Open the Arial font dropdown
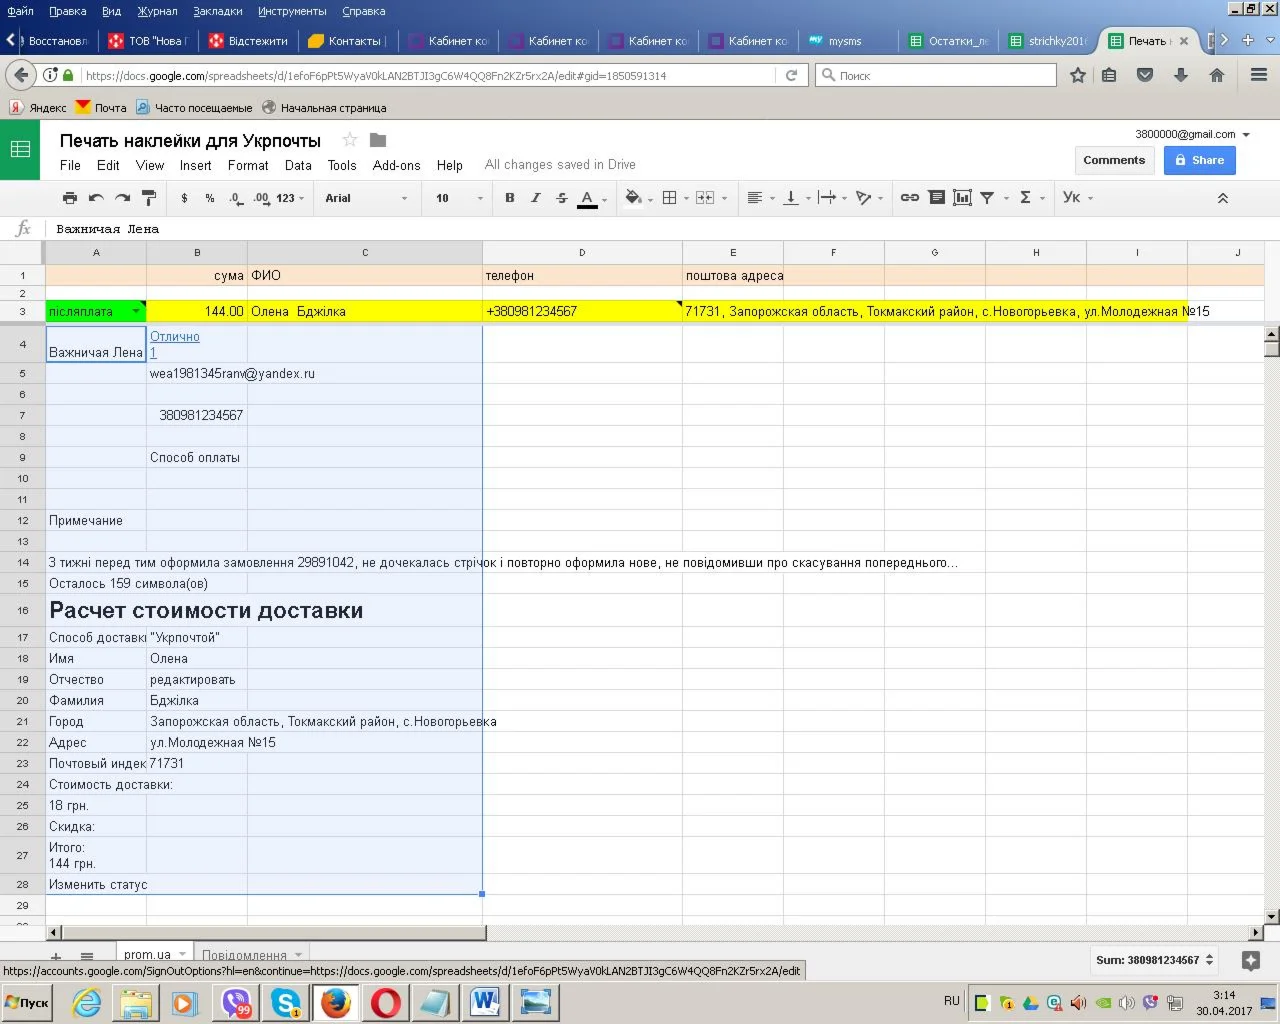 coord(366,198)
